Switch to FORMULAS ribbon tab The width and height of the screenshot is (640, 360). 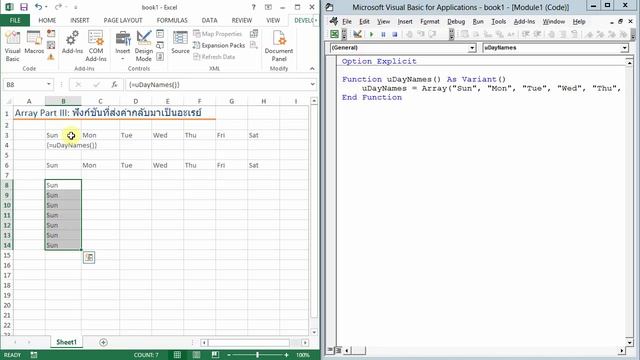click(172, 20)
